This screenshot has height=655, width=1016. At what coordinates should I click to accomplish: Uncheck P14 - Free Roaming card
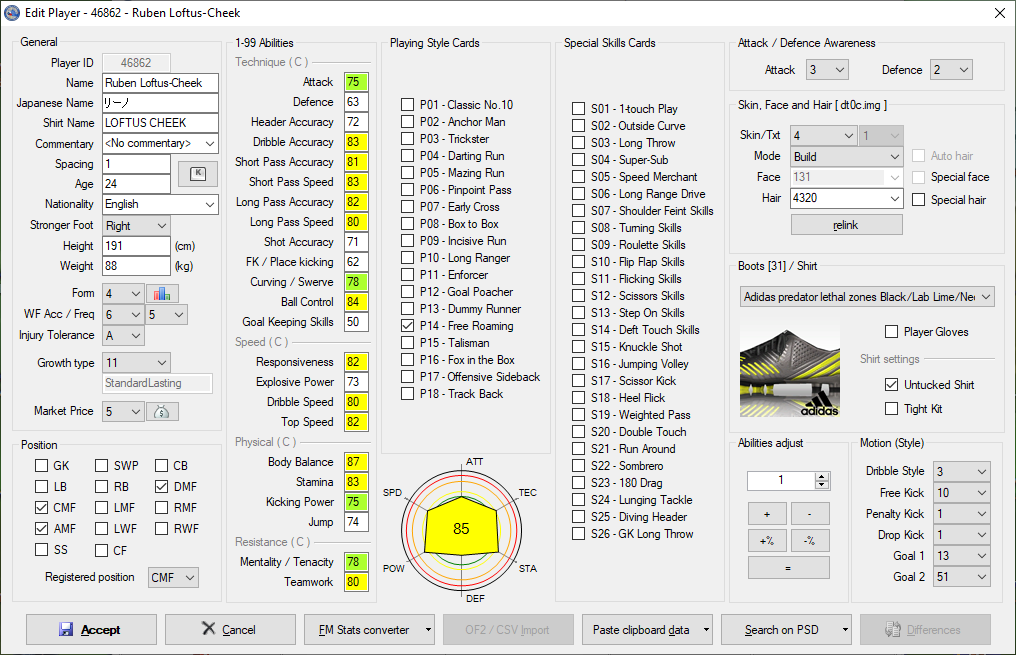pos(408,326)
